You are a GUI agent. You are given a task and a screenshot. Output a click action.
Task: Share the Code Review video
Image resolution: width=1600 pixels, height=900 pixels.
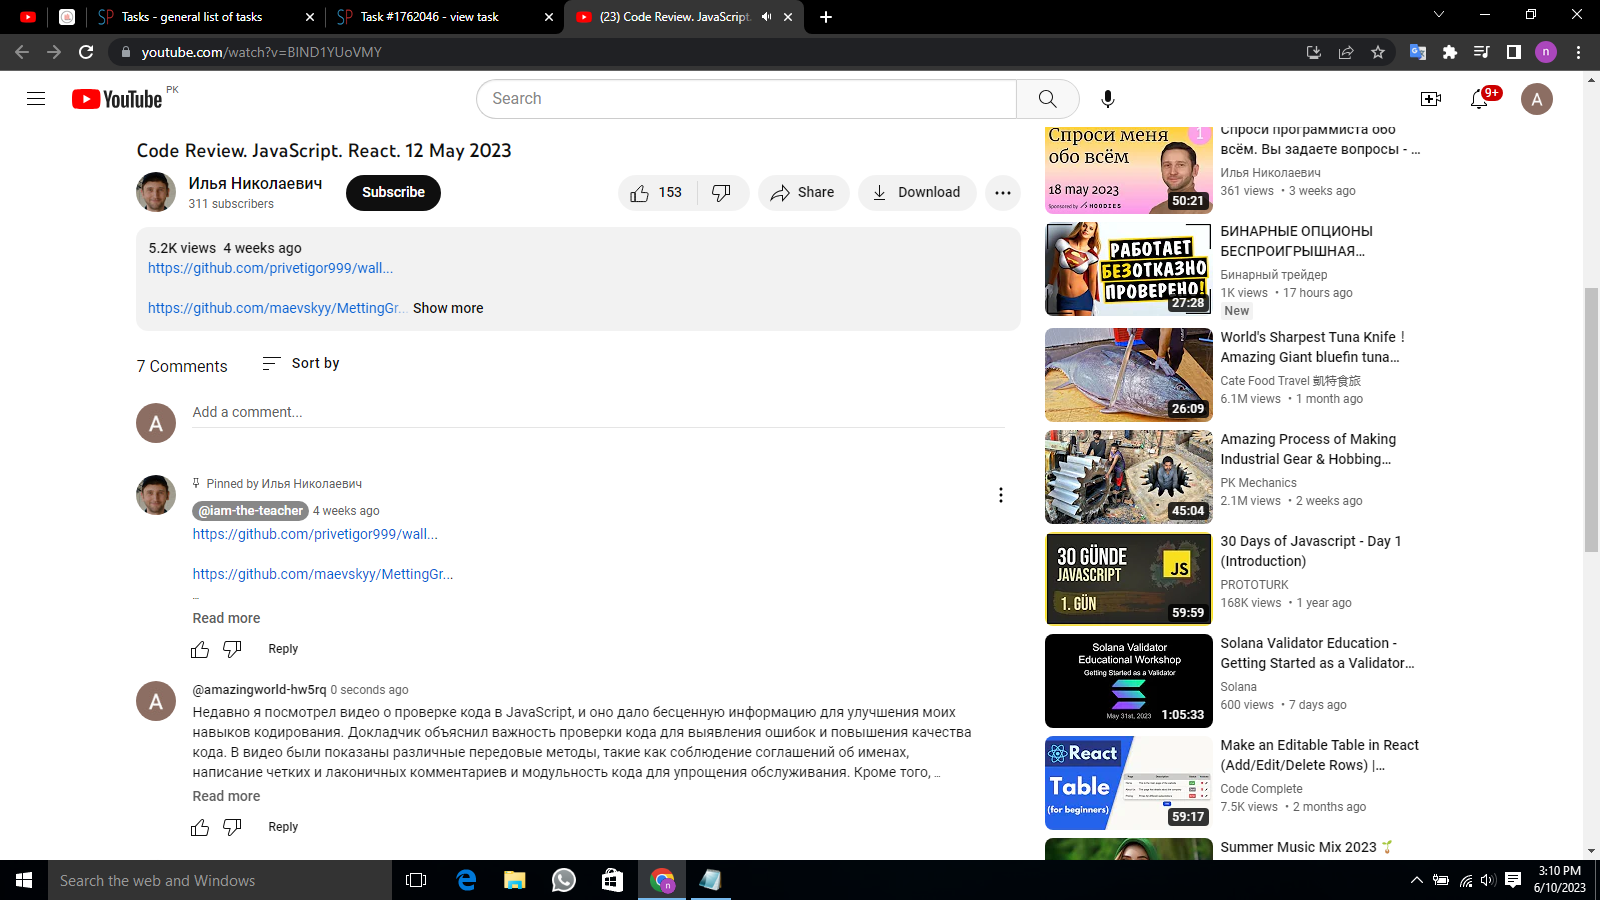click(x=803, y=193)
